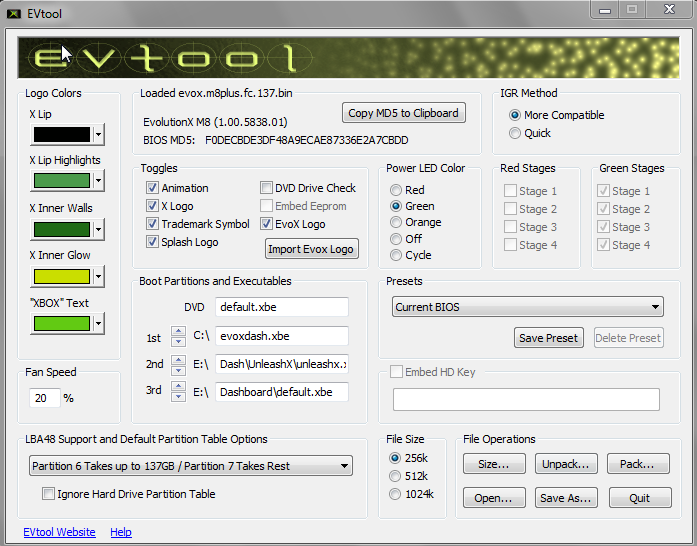The width and height of the screenshot is (697, 546).
Task: Click the Unpack... button
Action: pos(566,464)
